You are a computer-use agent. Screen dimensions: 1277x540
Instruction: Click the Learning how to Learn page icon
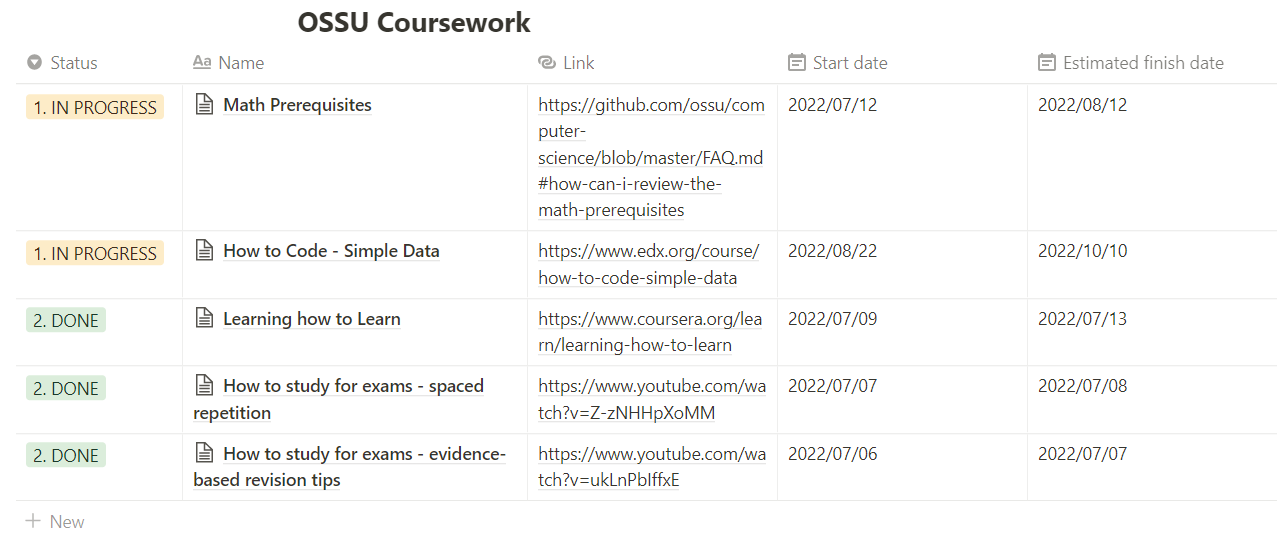205,319
